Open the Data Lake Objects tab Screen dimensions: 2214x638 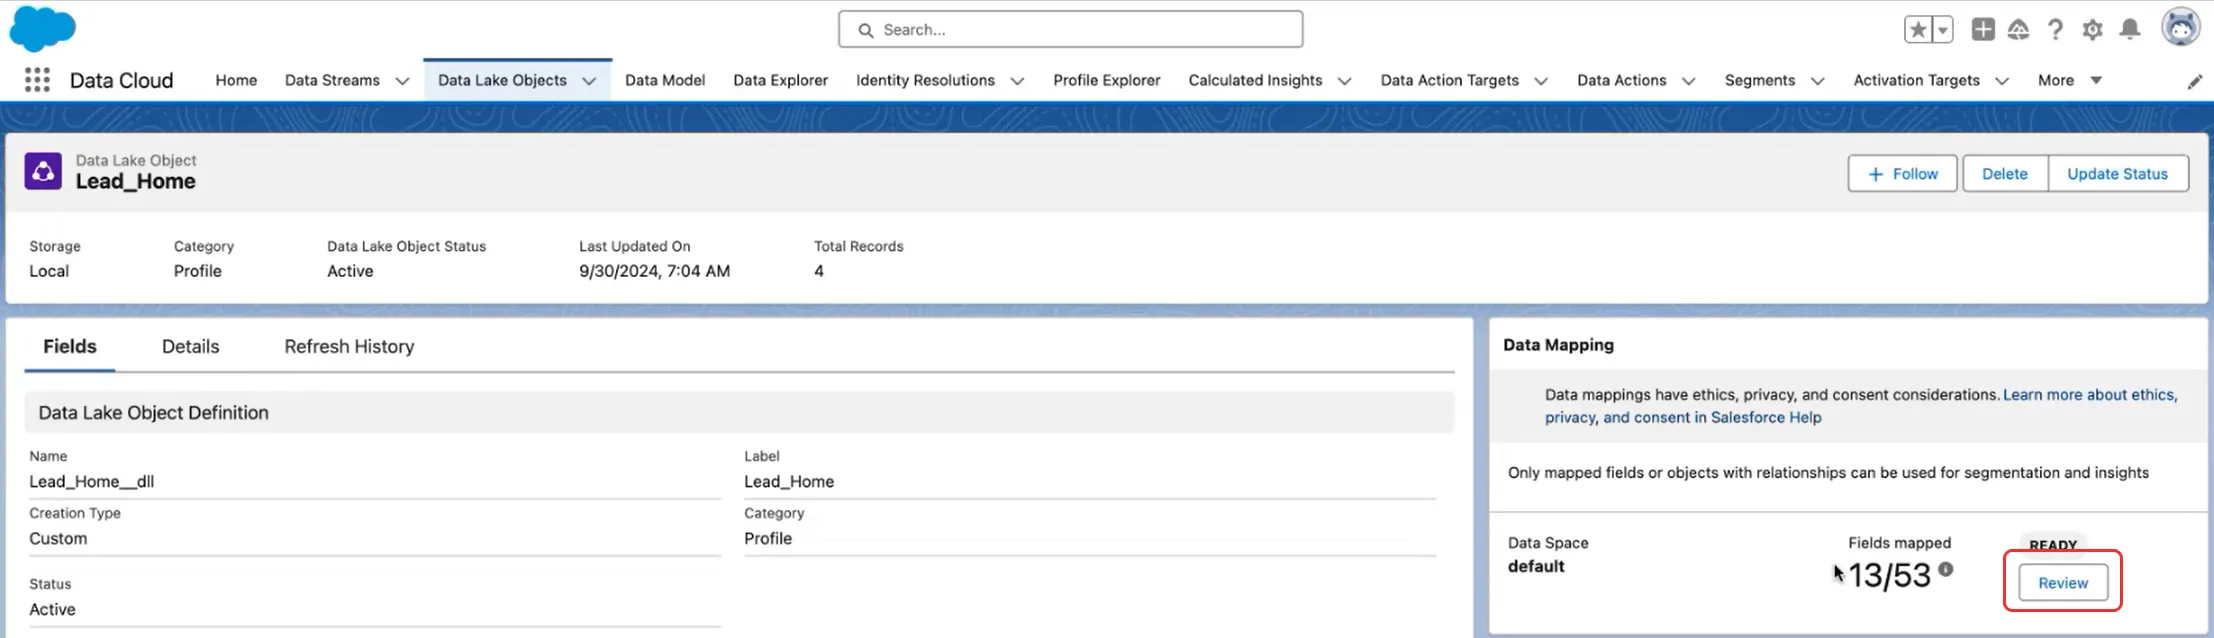point(502,80)
